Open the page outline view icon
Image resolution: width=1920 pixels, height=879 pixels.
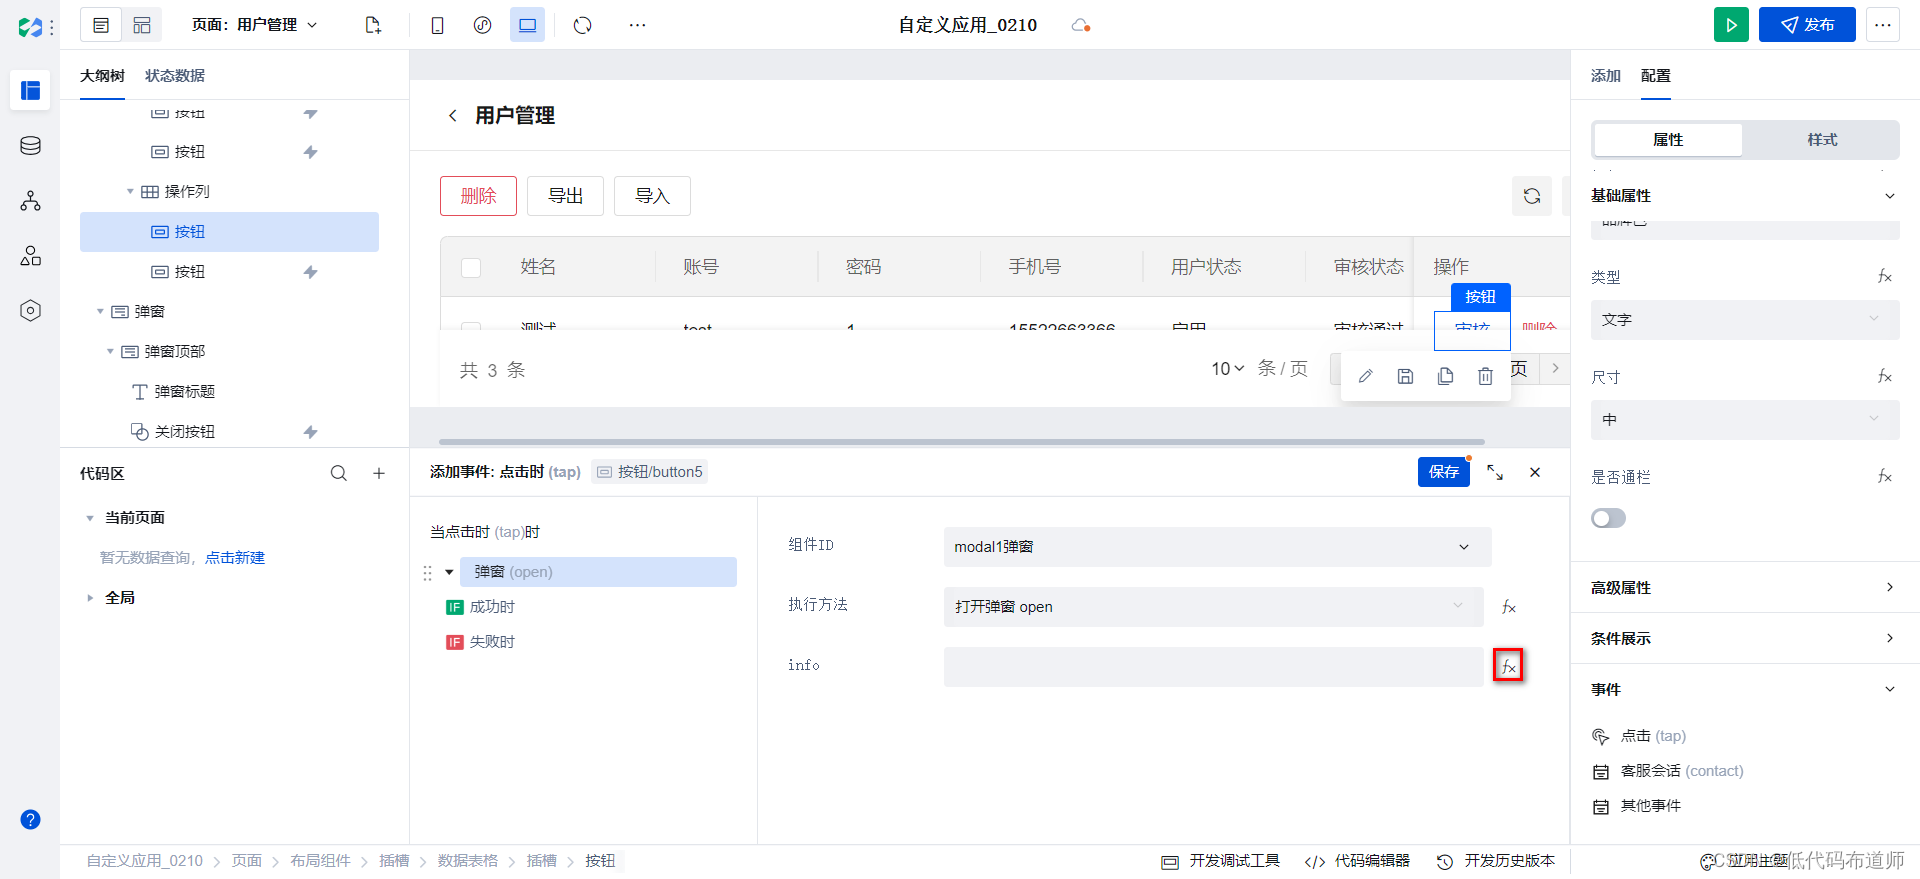101,25
